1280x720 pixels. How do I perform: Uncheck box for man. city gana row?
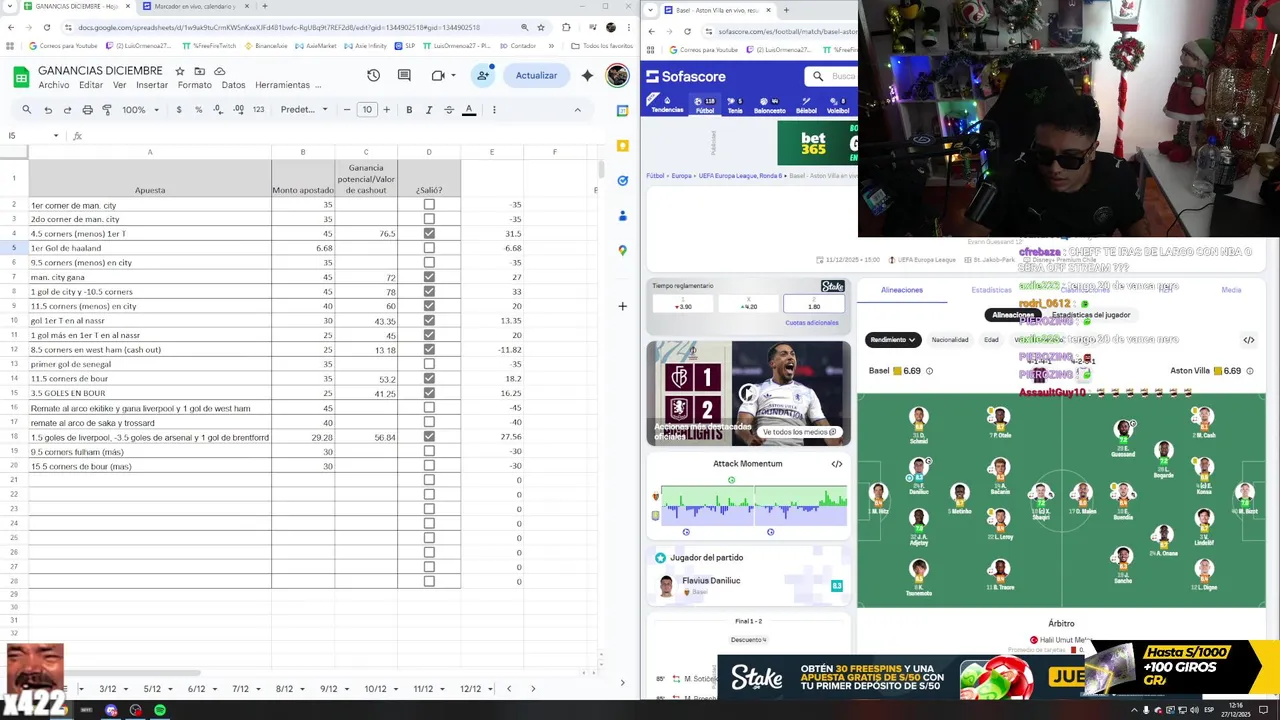coord(429,277)
